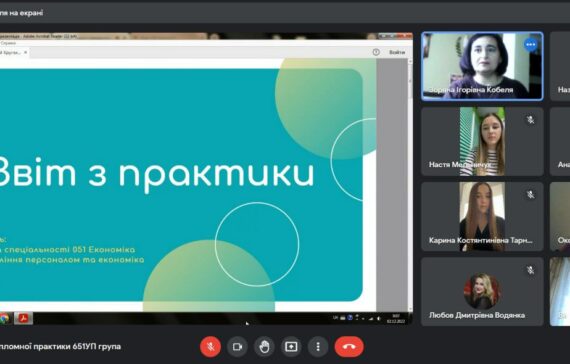570x364 pixels.
Task: Raise hand in the meeting
Action: [x=264, y=347]
